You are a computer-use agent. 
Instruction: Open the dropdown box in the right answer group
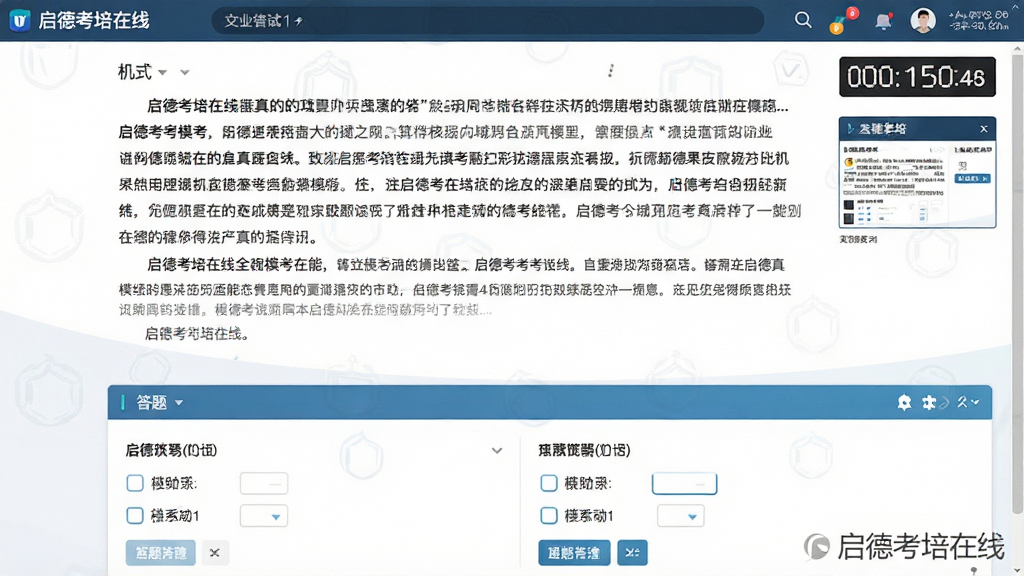point(680,516)
